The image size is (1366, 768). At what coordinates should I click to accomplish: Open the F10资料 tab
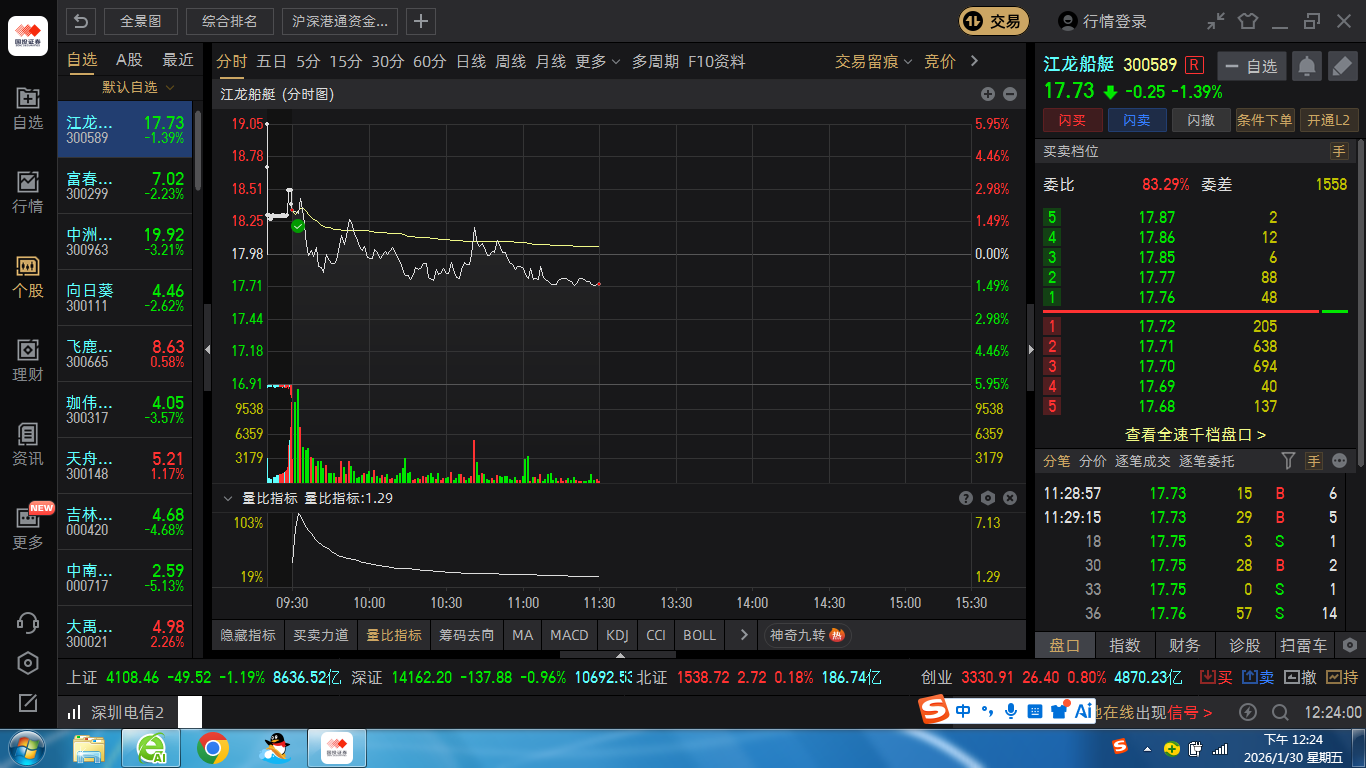point(717,62)
